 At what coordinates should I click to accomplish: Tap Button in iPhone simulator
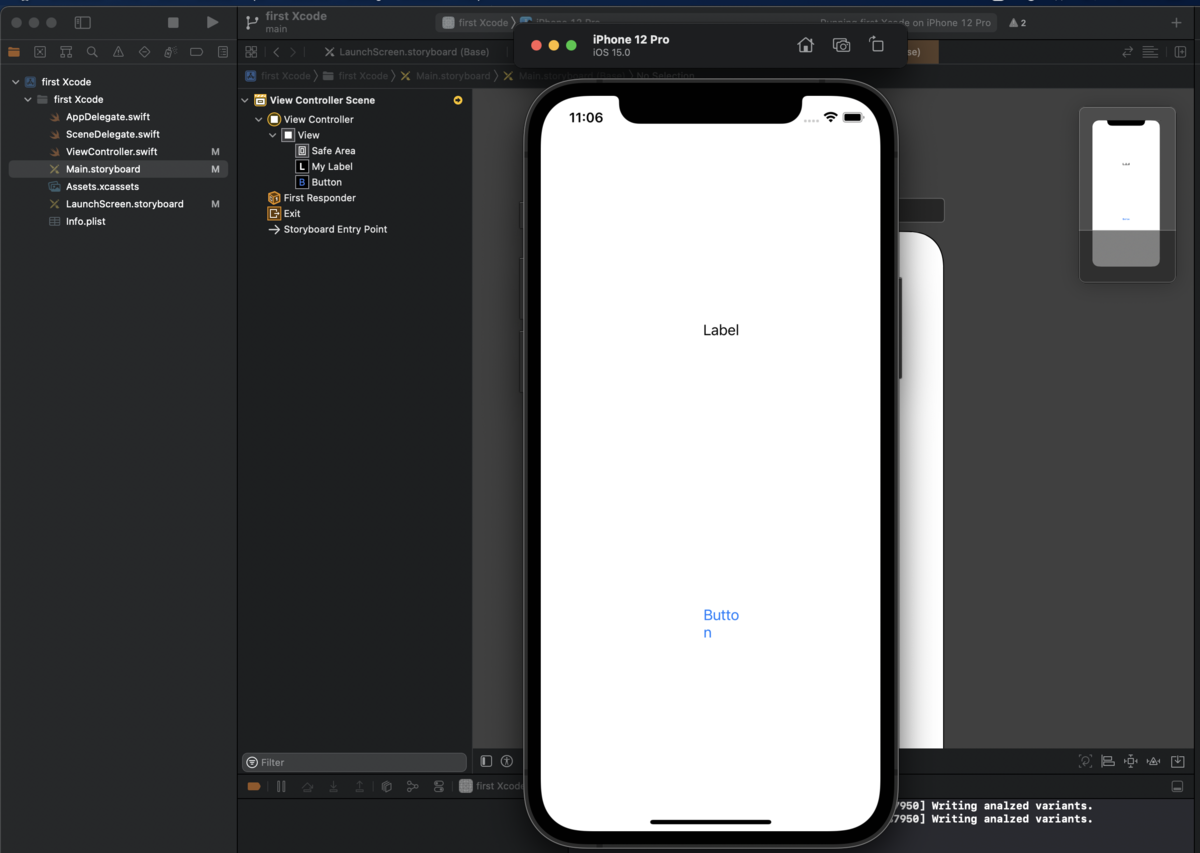pyautogui.click(x=721, y=623)
